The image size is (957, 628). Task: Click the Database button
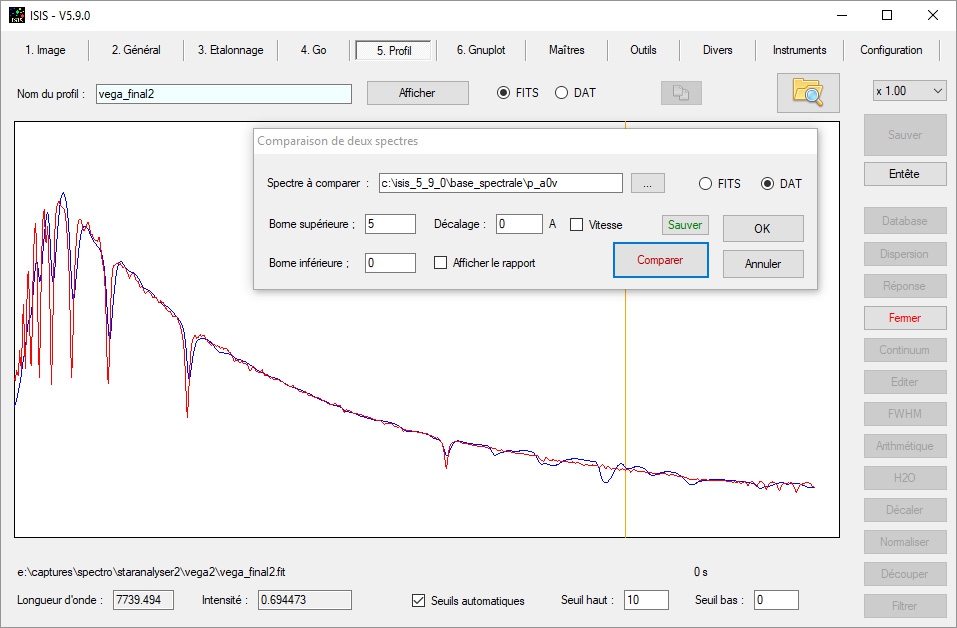click(x=905, y=221)
